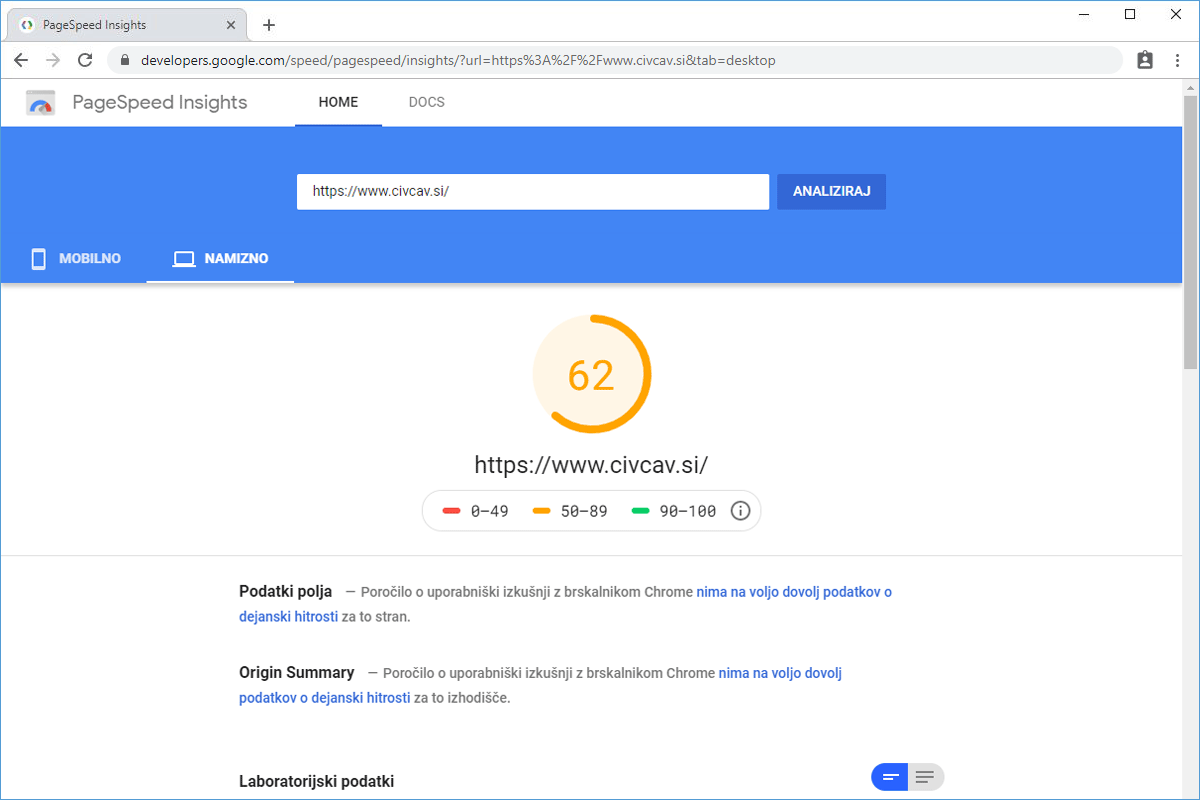This screenshot has width=1200, height=800.
Task: Click inside the URL input field
Action: (x=532, y=191)
